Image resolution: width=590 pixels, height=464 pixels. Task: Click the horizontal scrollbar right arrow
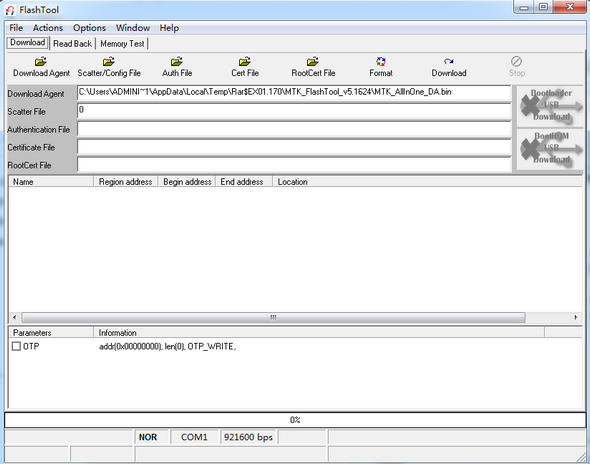click(x=576, y=317)
